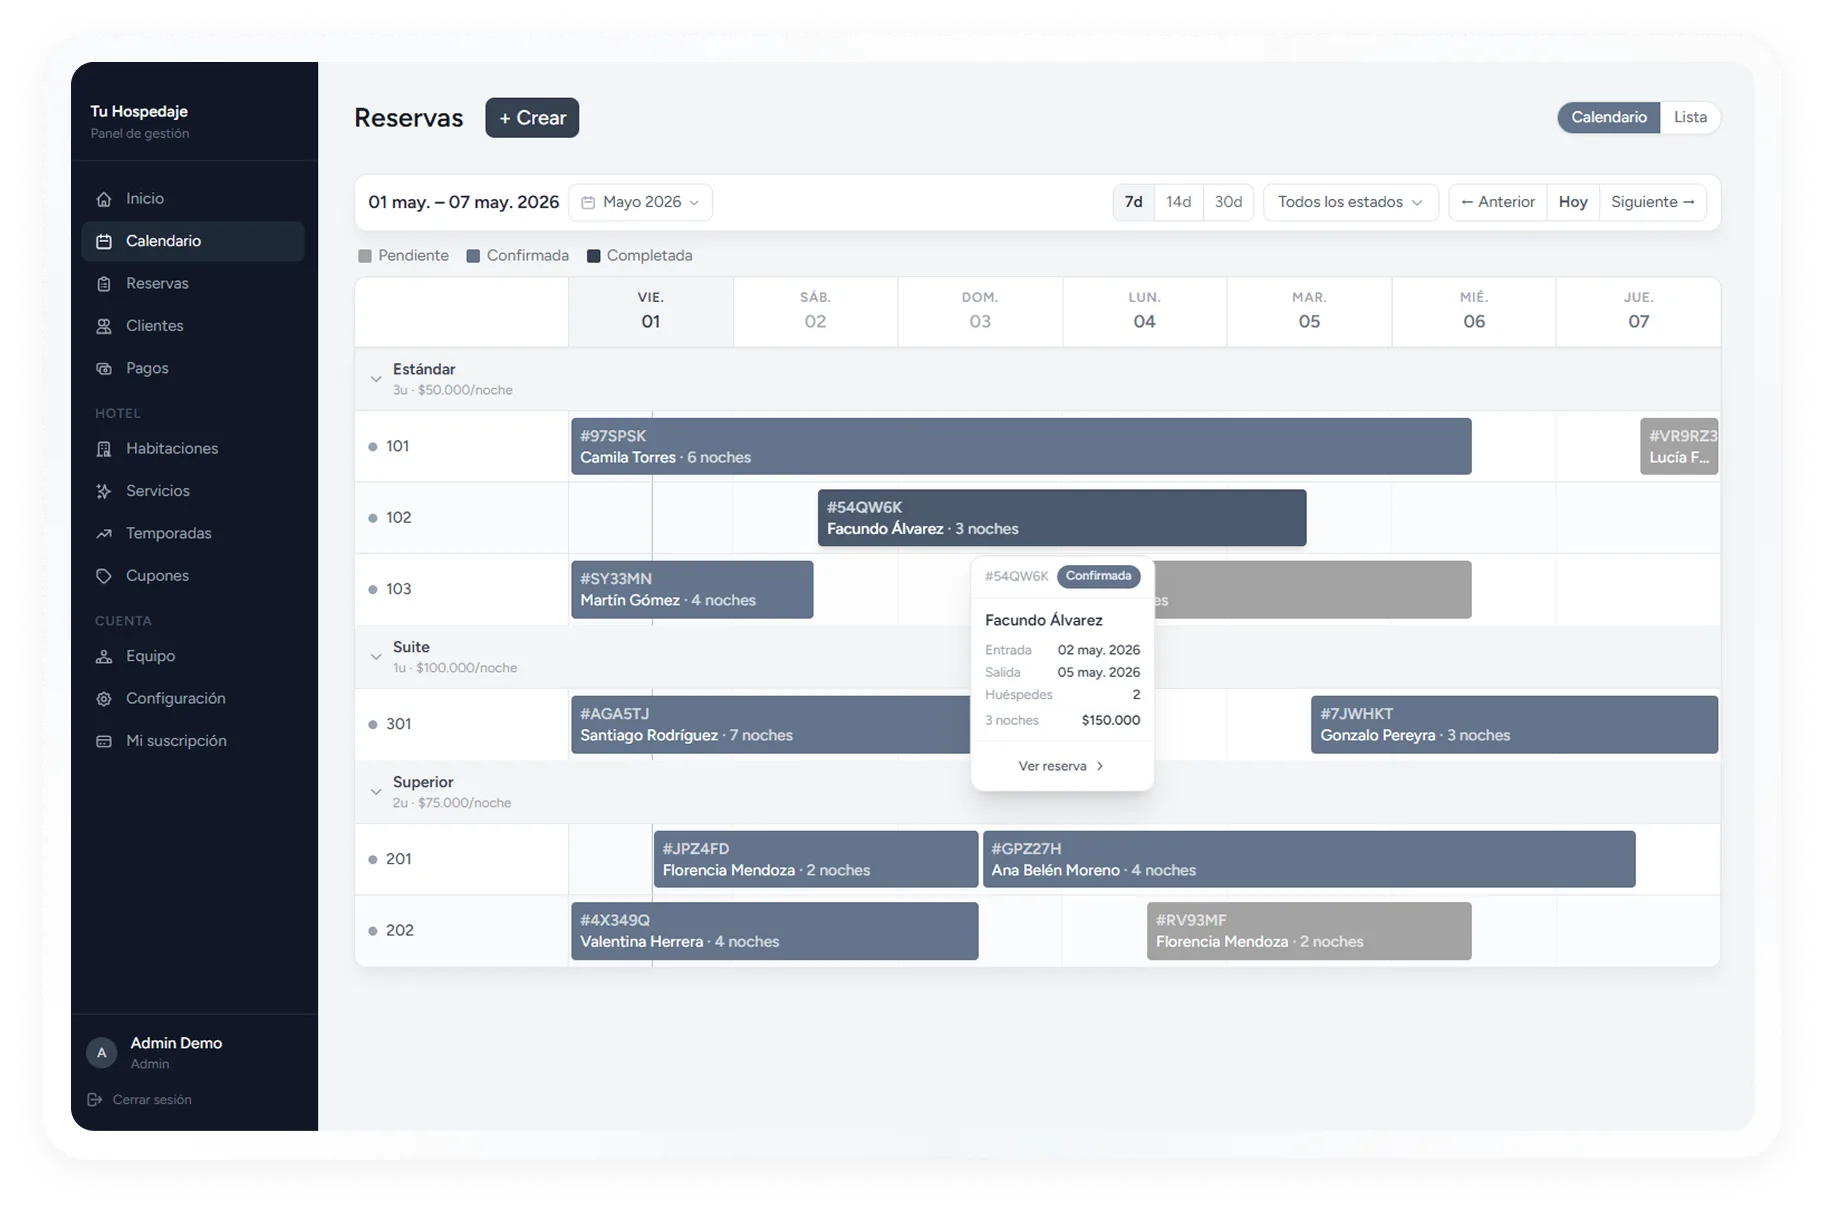
Task: Go to Temporadas in sidebar
Action: [x=168, y=534]
